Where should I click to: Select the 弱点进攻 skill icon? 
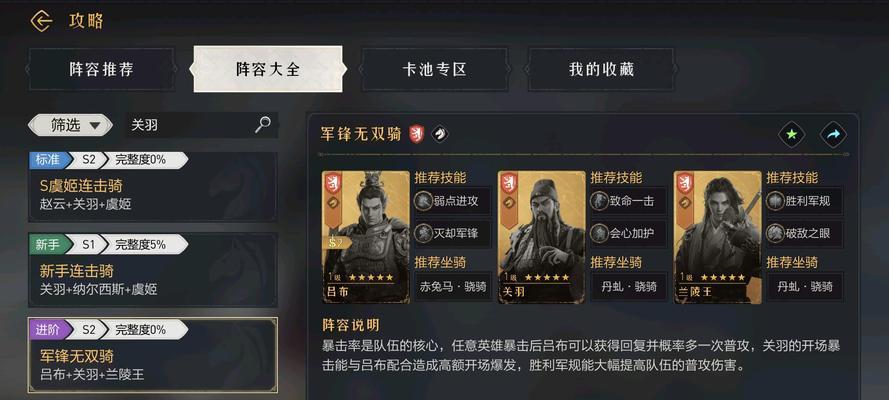pos(424,201)
